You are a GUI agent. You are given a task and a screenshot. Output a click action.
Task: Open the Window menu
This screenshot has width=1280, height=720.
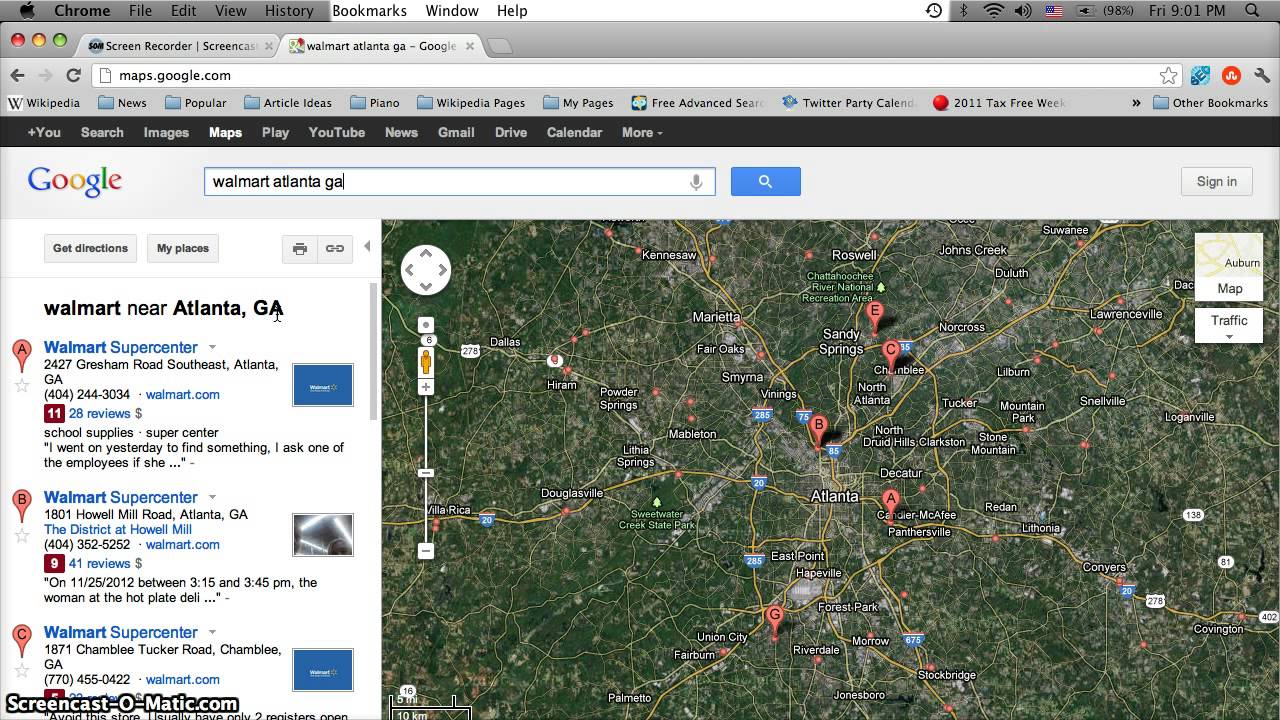coord(452,11)
